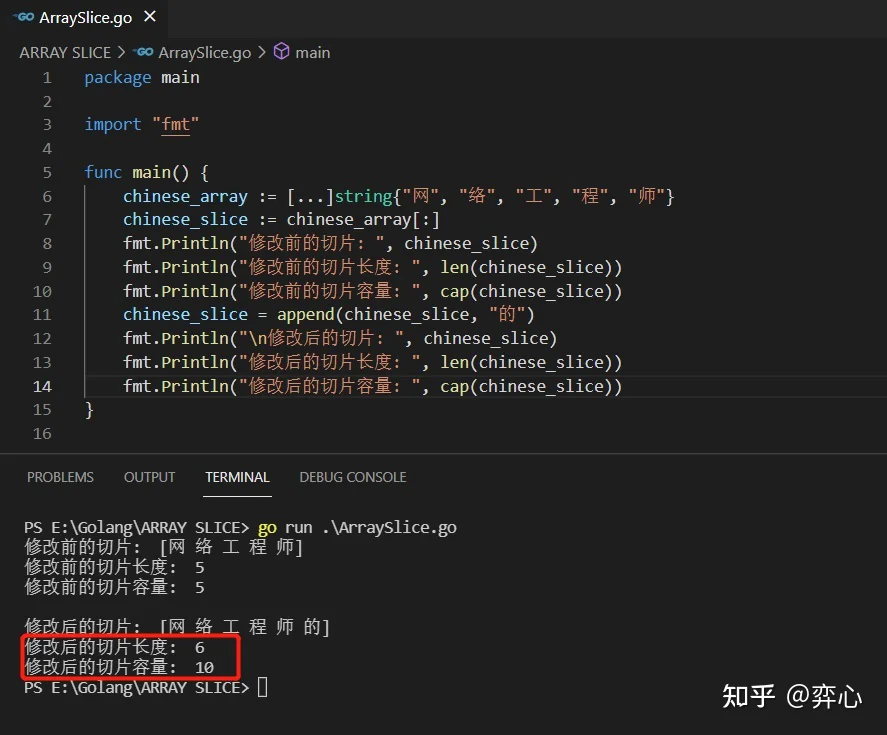
Task: Click 'len' call on line 13
Action: (x=454, y=362)
